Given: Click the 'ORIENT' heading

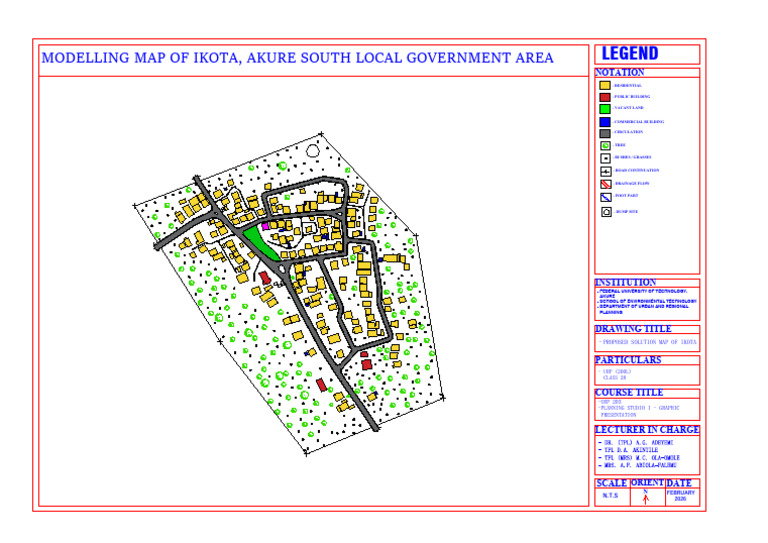Looking at the screenshot, I should (x=647, y=483).
